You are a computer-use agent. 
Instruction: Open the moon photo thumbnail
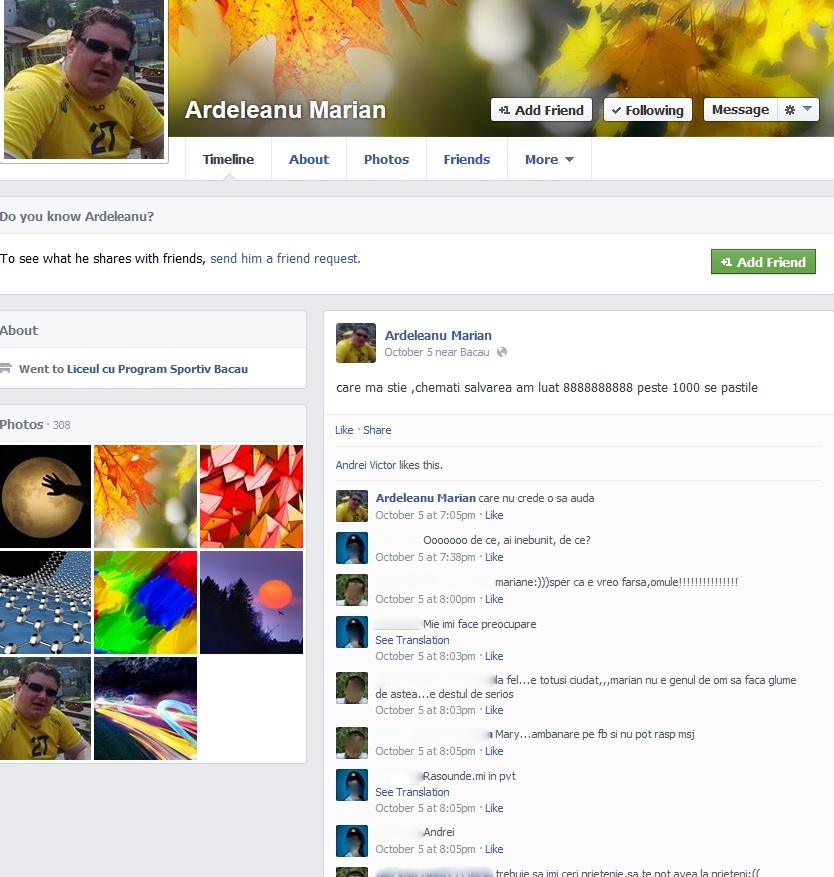click(45, 496)
